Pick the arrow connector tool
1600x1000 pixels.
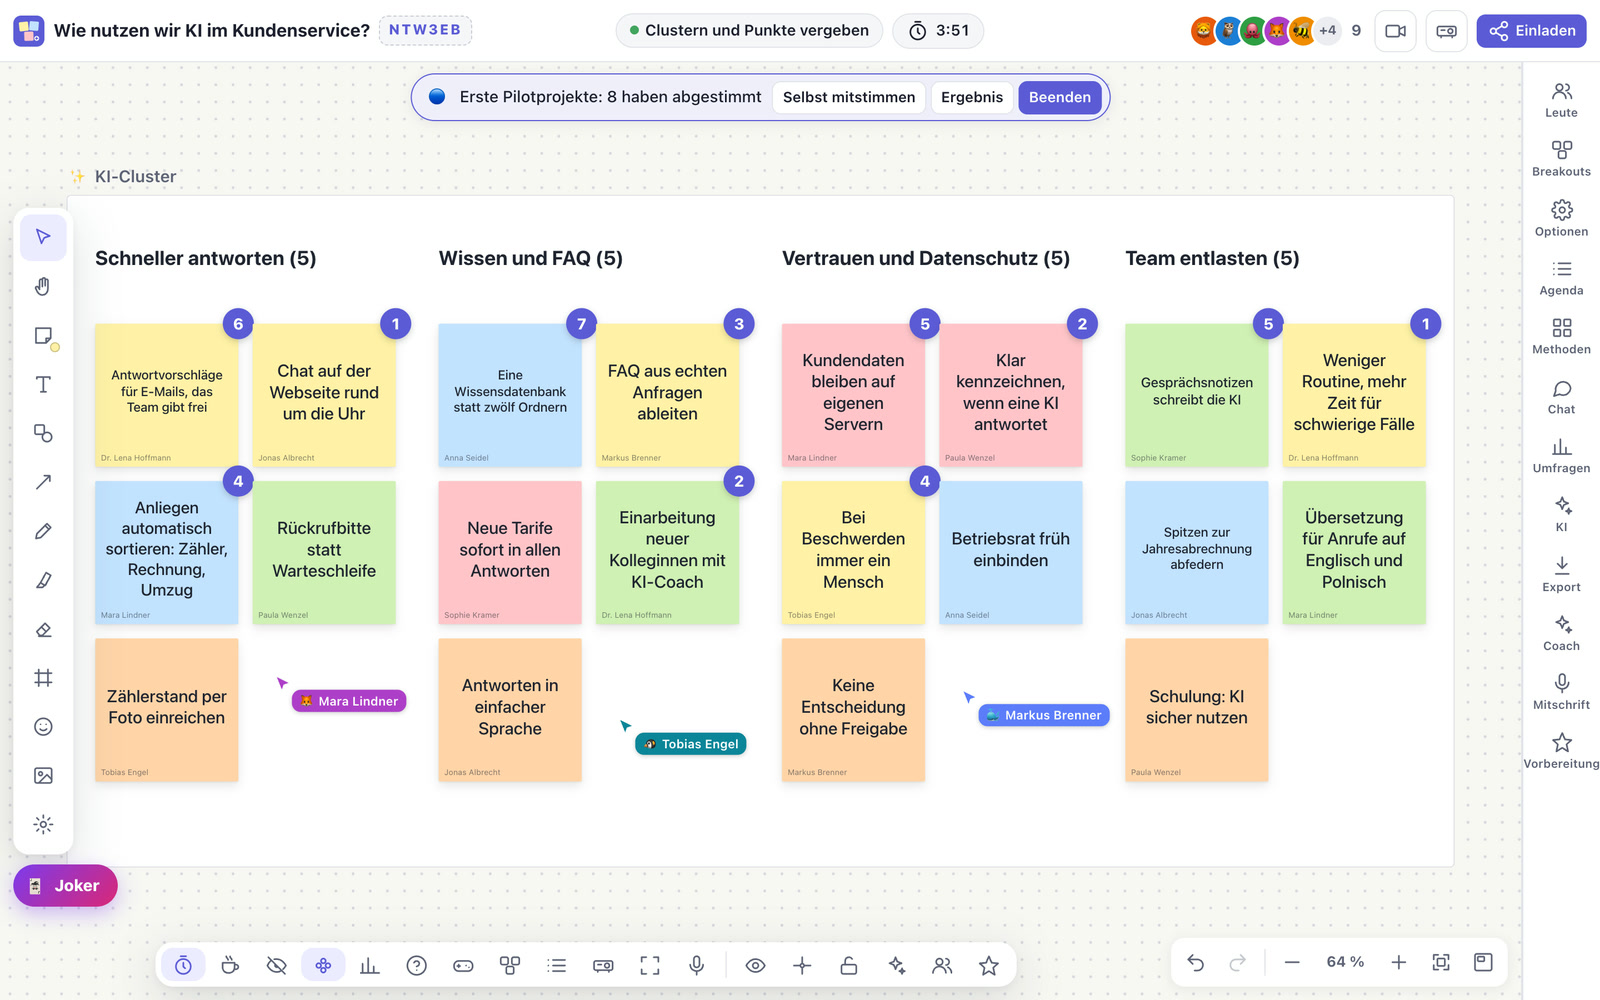pos(43,482)
